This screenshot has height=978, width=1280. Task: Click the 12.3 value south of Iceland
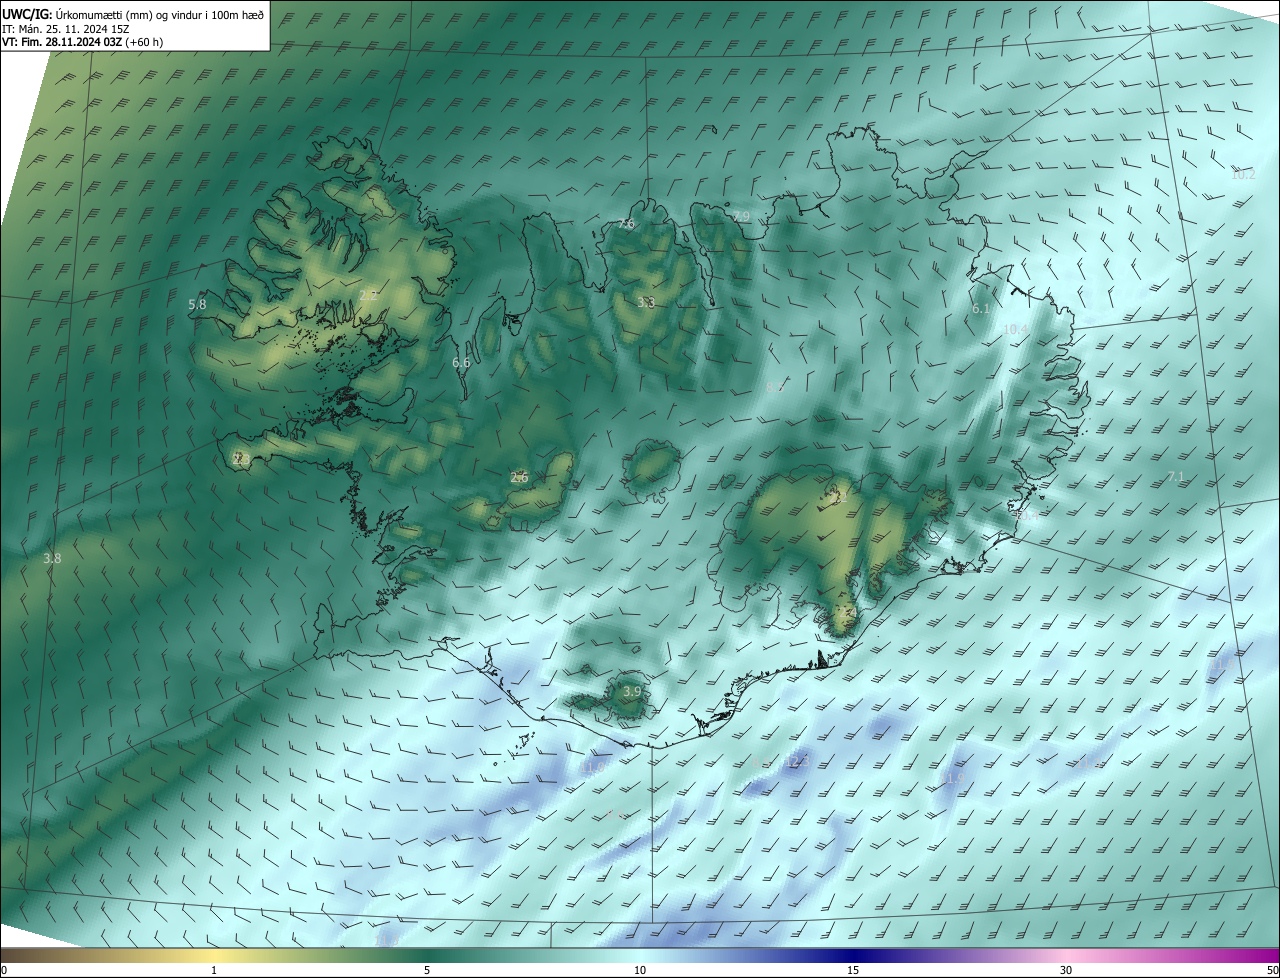point(797,762)
